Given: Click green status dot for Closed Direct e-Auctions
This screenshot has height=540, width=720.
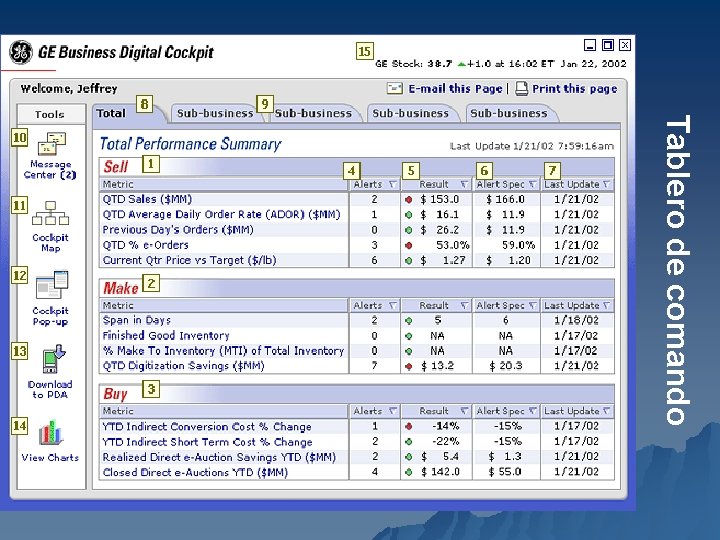Looking at the screenshot, I should [x=409, y=472].
